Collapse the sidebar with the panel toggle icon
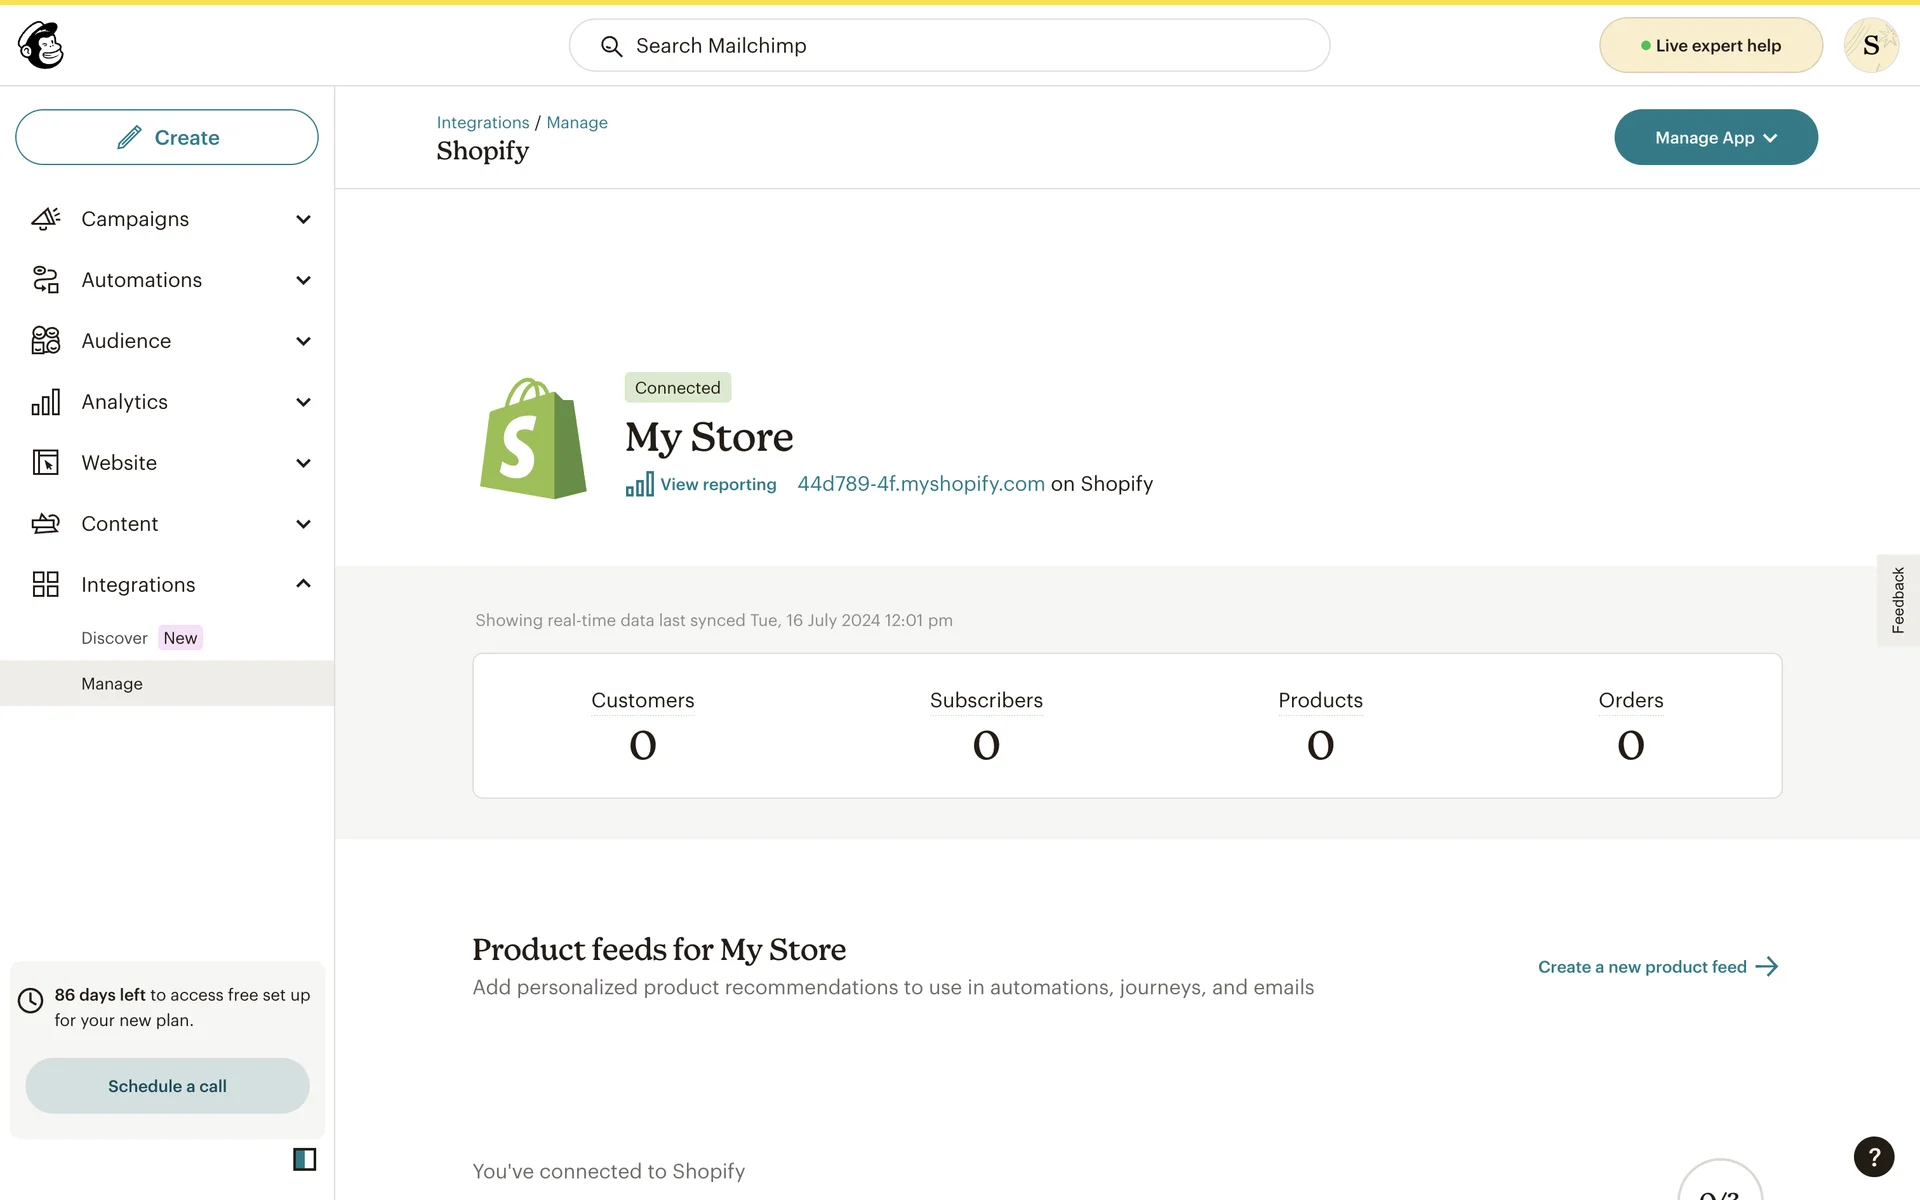Viewport: 1920px width, 1200px height. tap(304, 1159)
